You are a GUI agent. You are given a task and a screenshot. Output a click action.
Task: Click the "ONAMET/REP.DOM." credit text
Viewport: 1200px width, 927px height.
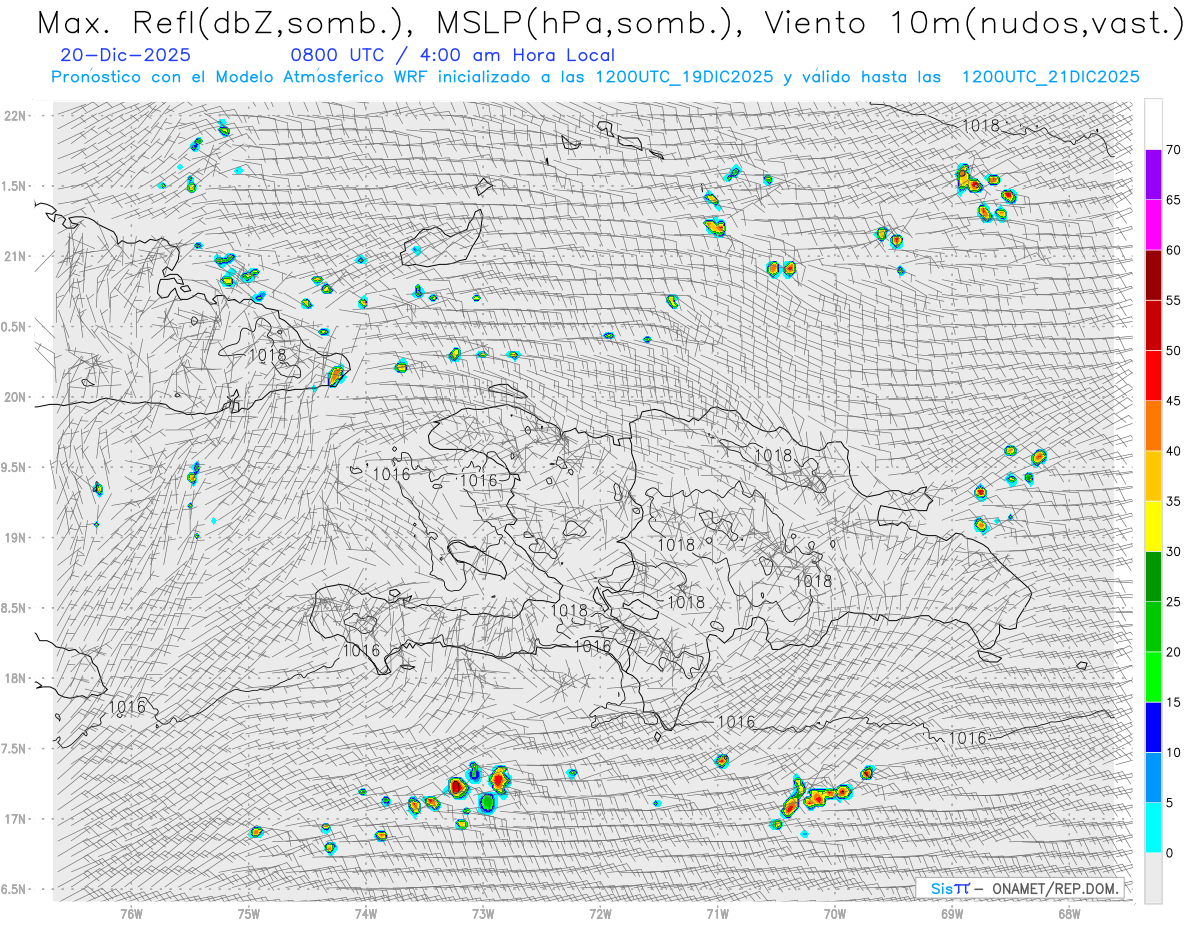pyautogui.click(x=1056, y=888)
